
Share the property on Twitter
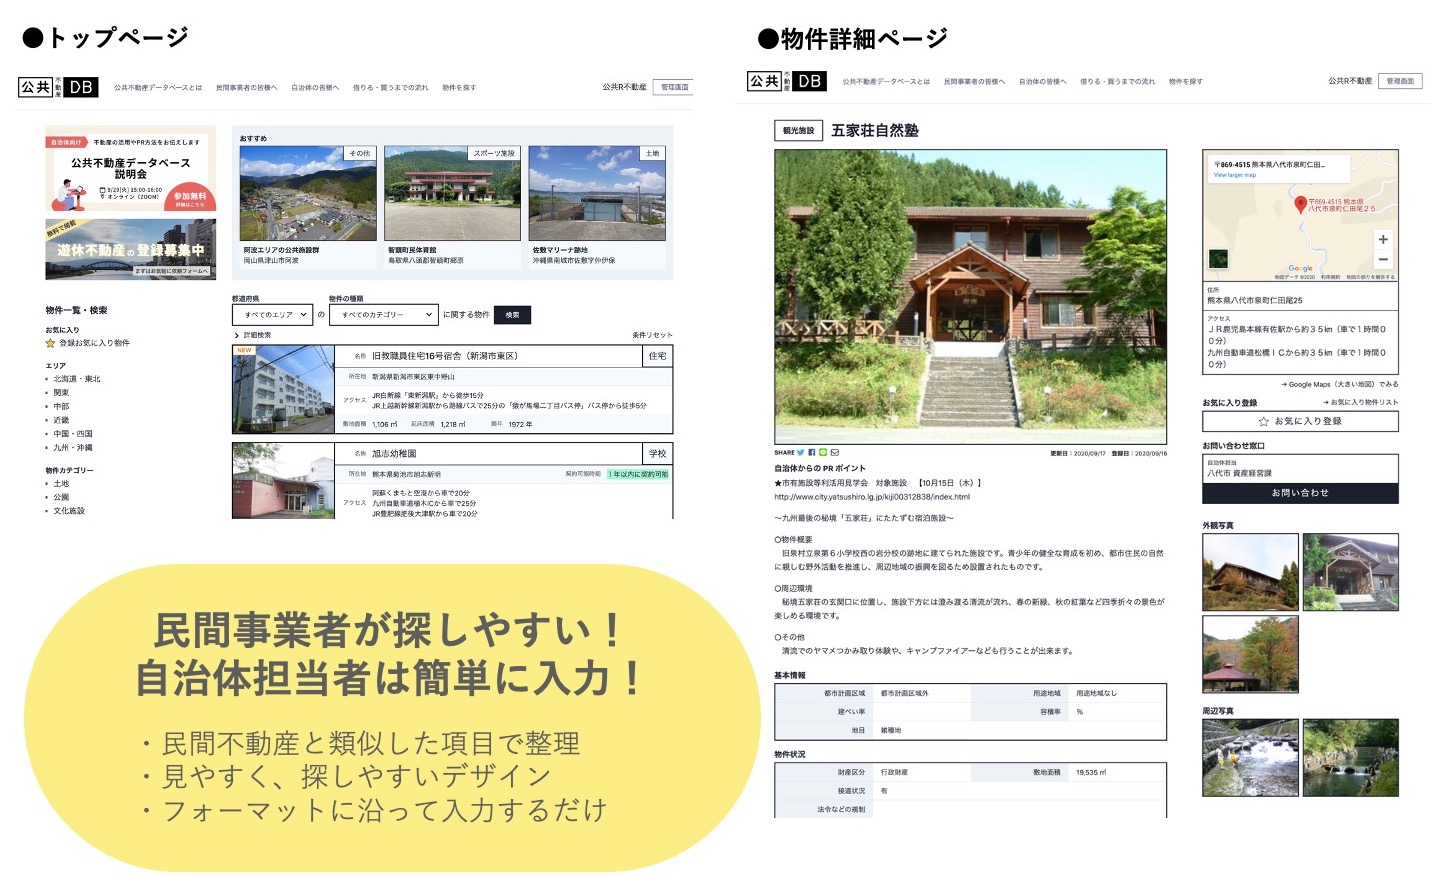tap(801, 453)
